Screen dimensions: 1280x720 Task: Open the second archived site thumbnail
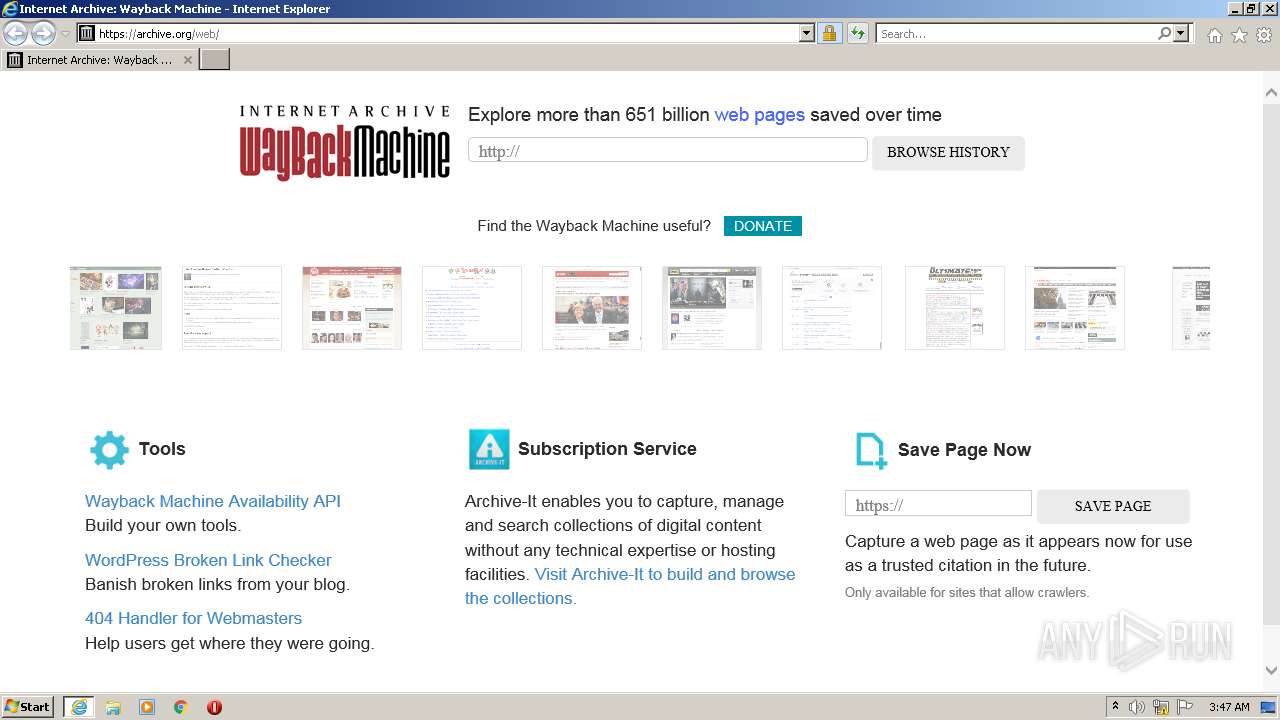click(x=232, y=308)
